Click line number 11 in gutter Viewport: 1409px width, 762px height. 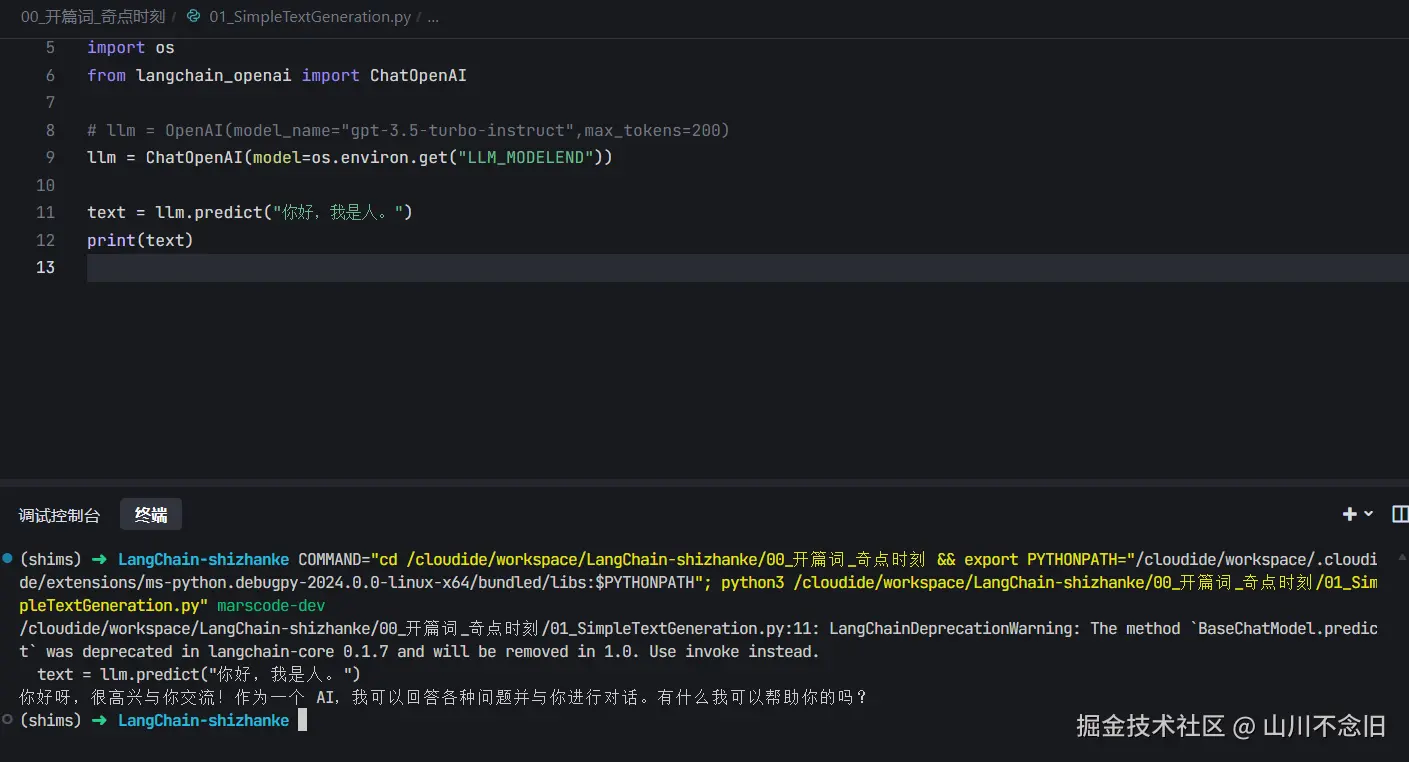45,213
